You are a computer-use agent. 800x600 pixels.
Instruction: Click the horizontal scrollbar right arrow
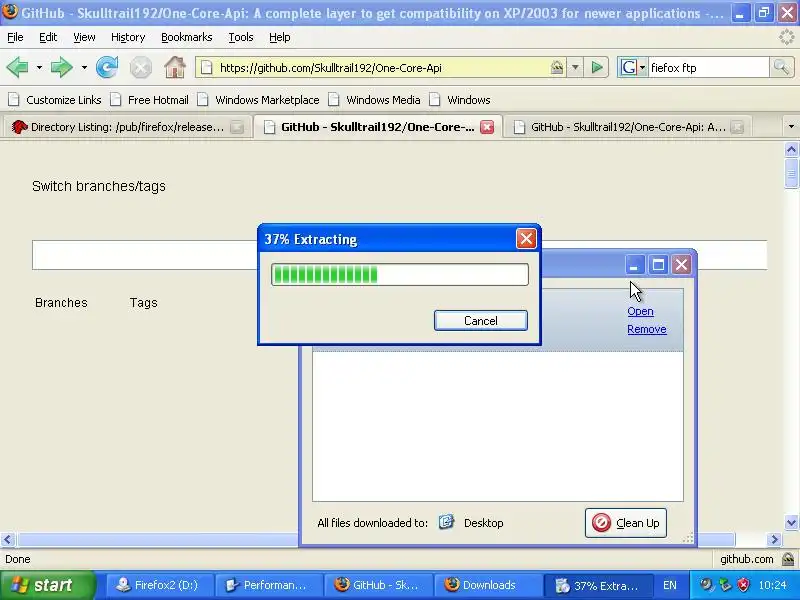[x=774, y=539]
